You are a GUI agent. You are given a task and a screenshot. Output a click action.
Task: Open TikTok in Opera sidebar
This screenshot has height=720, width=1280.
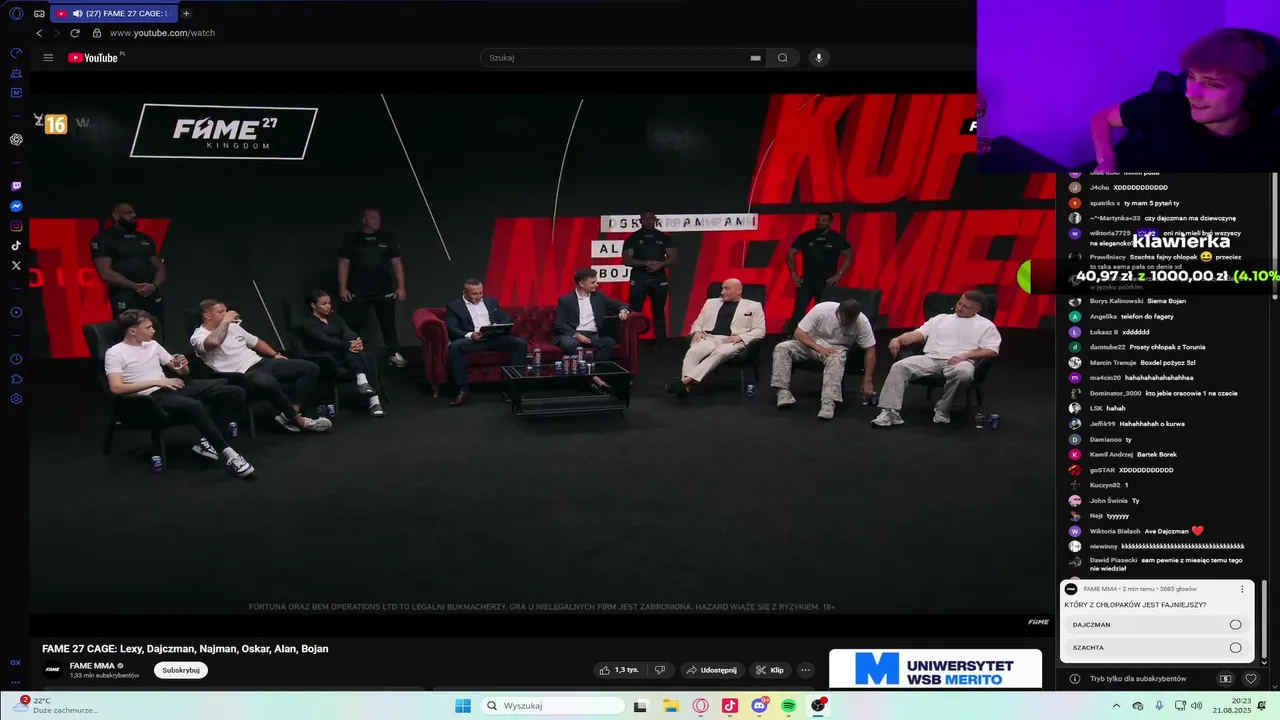pyautogui.click(x=16, y=246)
